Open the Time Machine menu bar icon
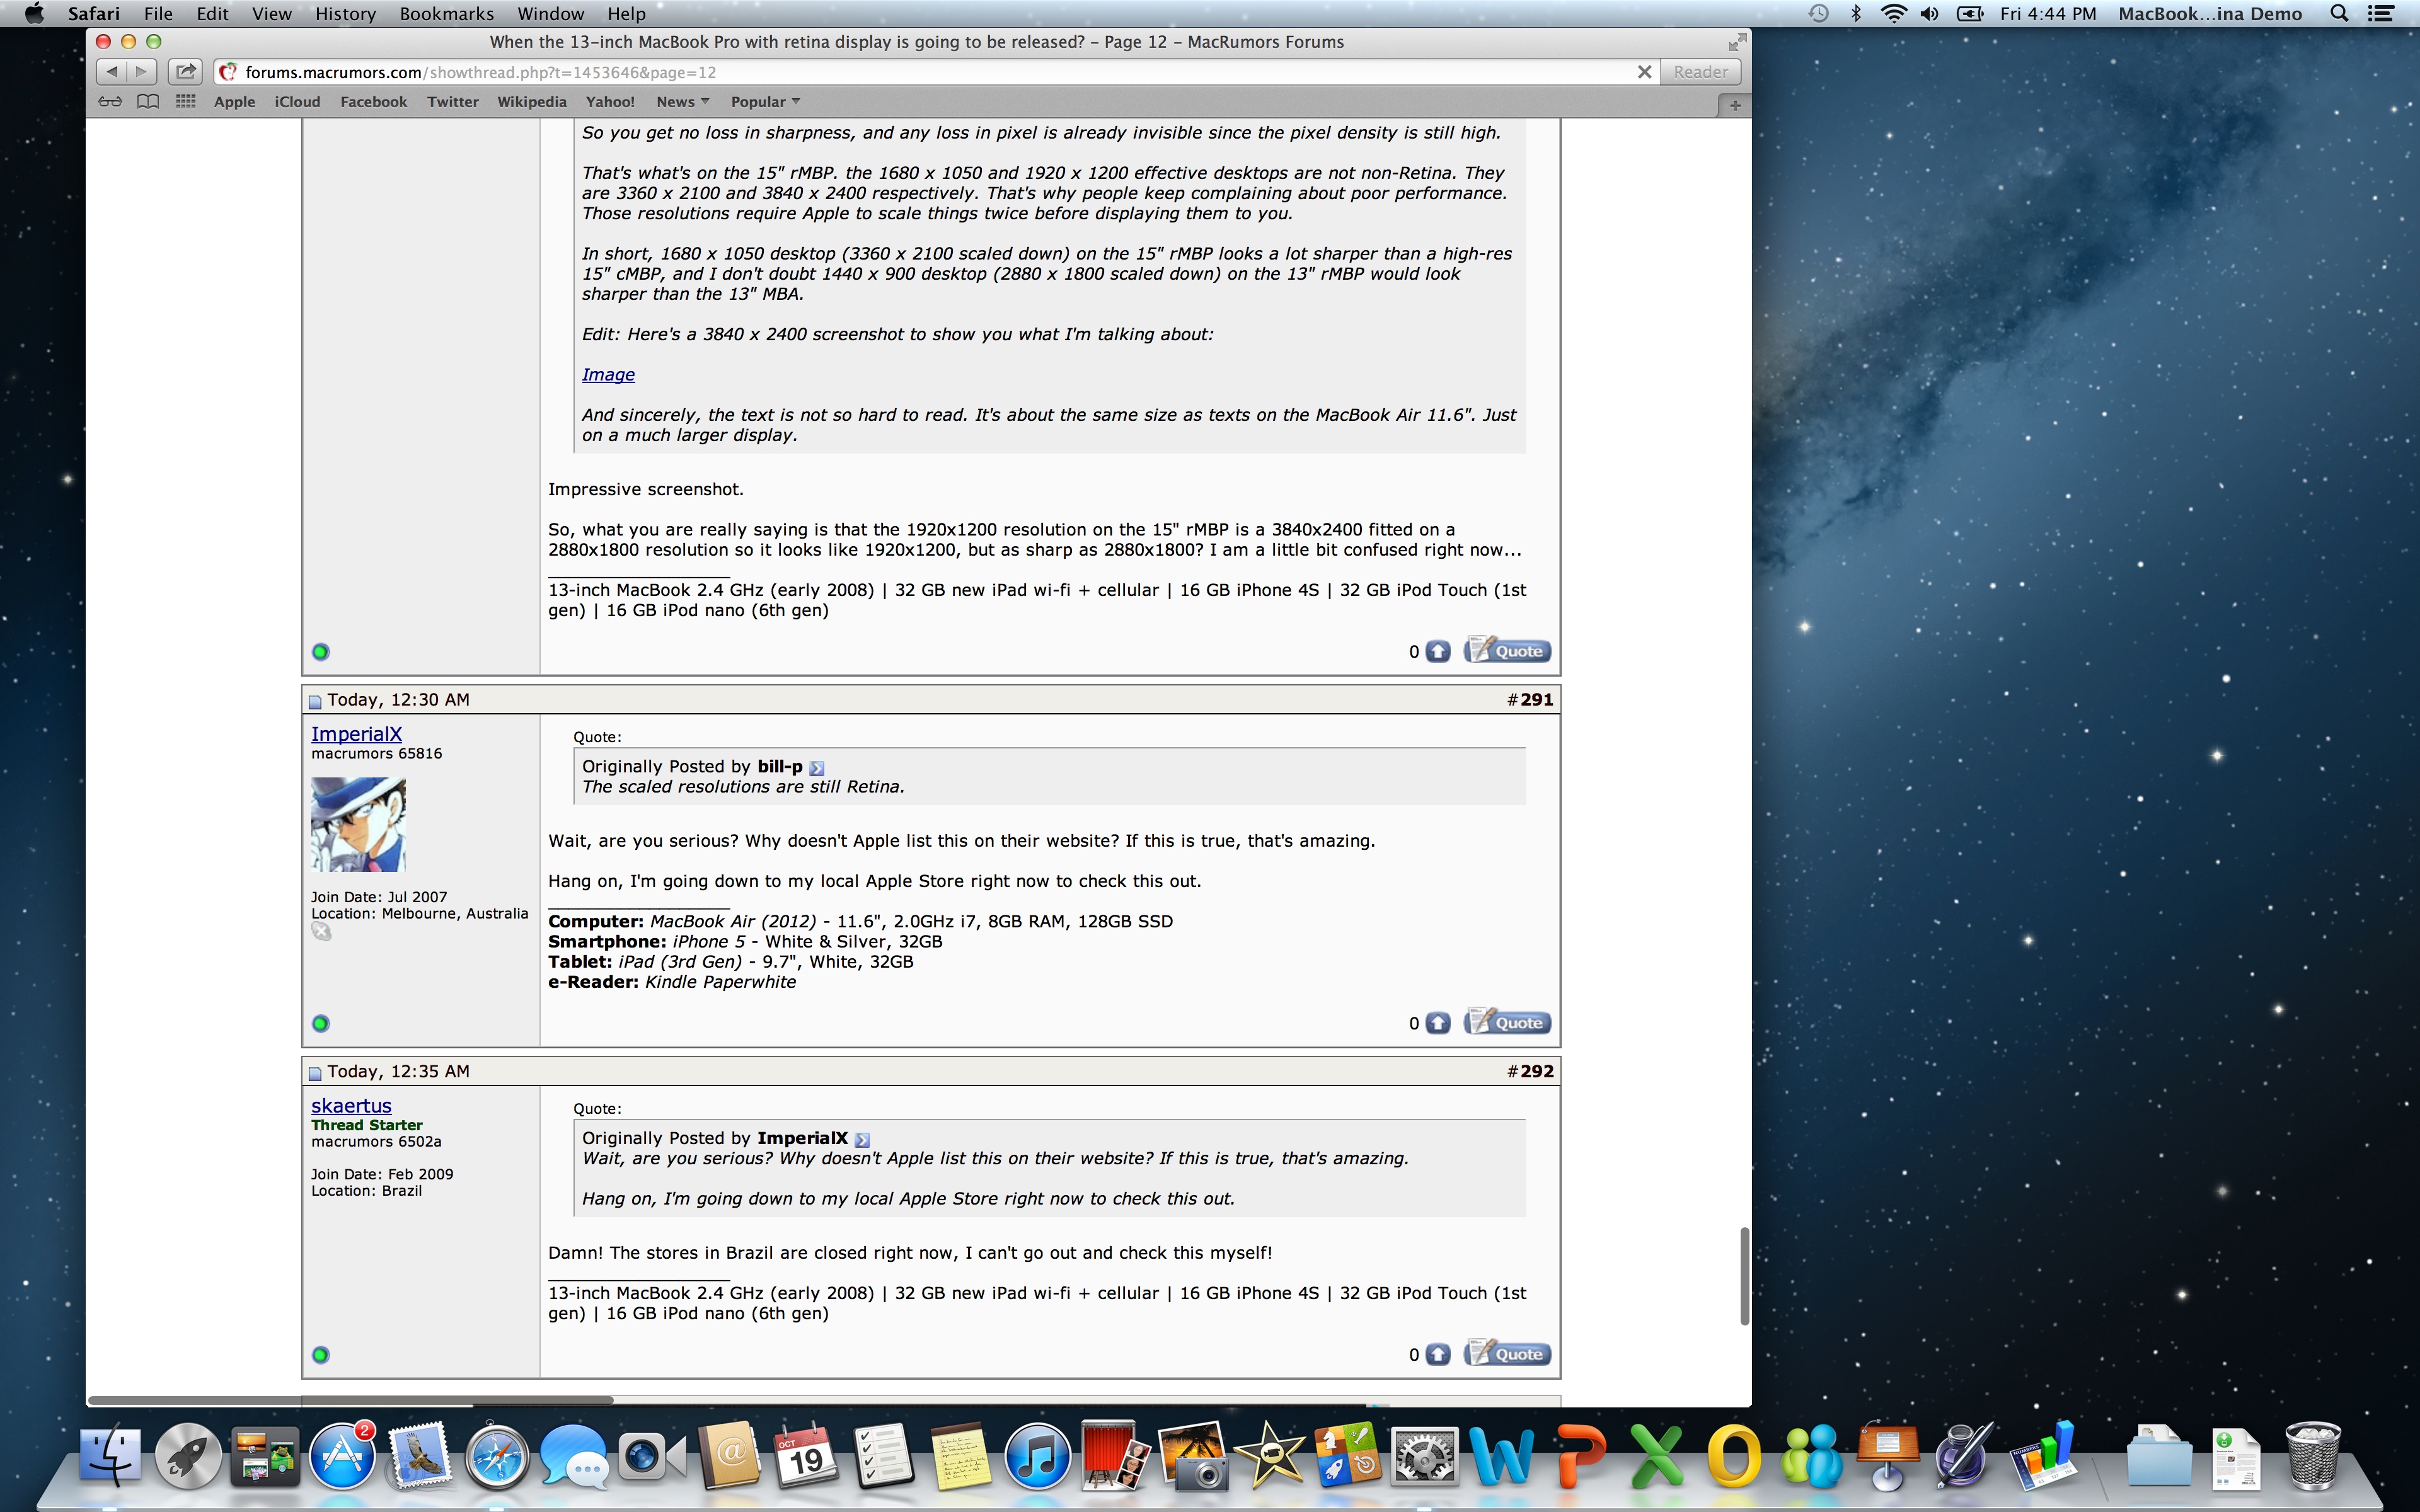Screen dimensions: 2420x1512 [1818, 14]
